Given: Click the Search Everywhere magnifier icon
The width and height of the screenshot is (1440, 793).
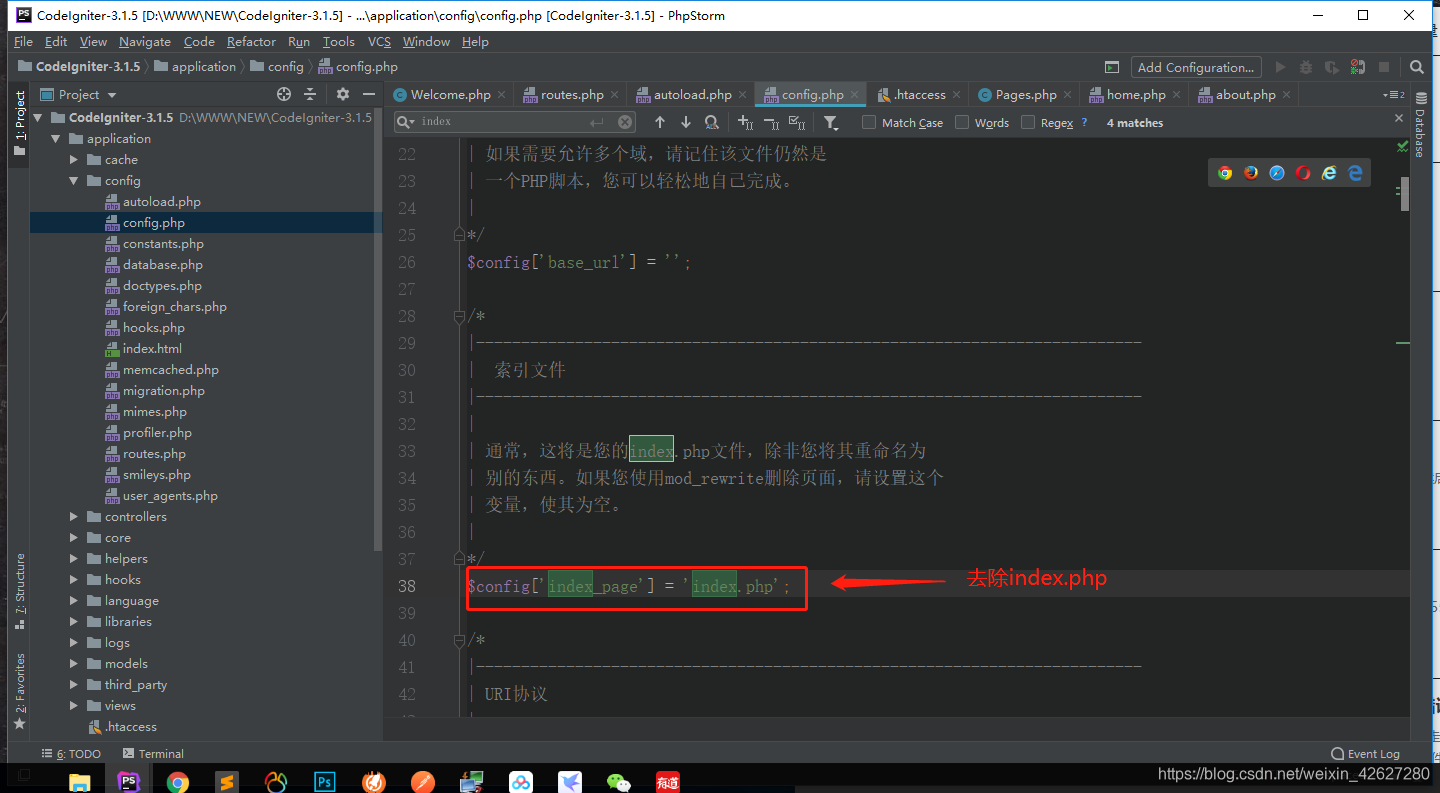Looking at the screenshot, I should coord(1417,67).
